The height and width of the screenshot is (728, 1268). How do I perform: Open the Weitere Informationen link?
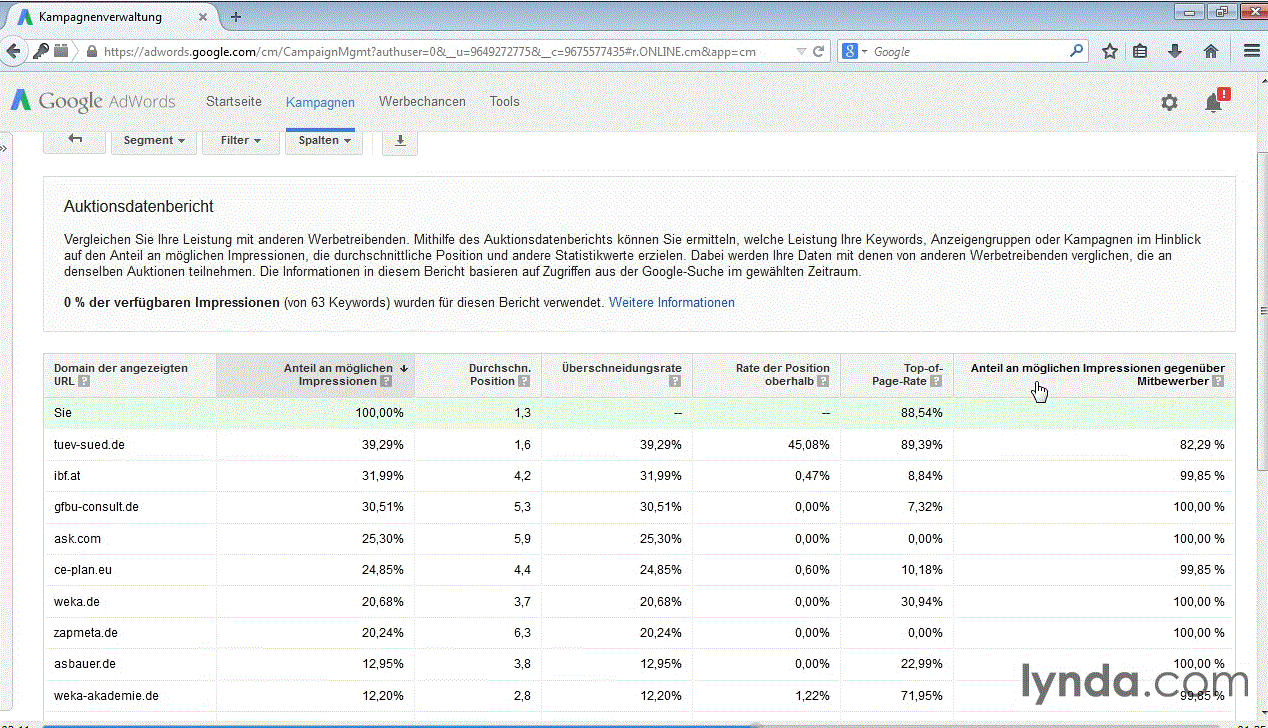pyautogui.click(x=672, y=302)
